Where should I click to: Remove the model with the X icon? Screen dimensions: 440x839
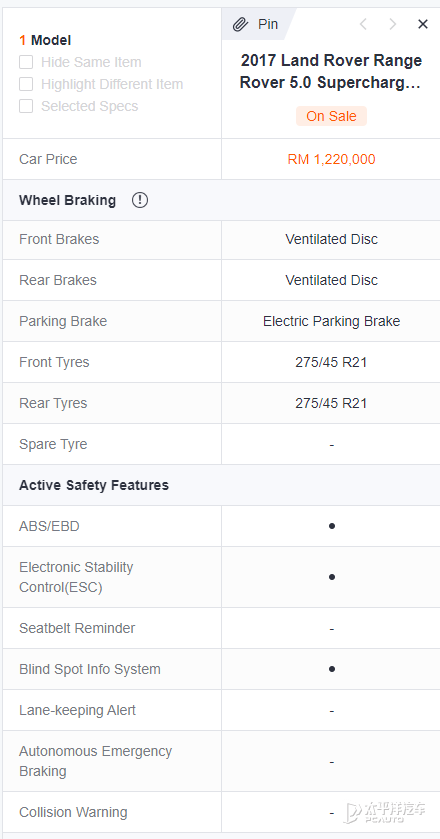click(423, 24)
